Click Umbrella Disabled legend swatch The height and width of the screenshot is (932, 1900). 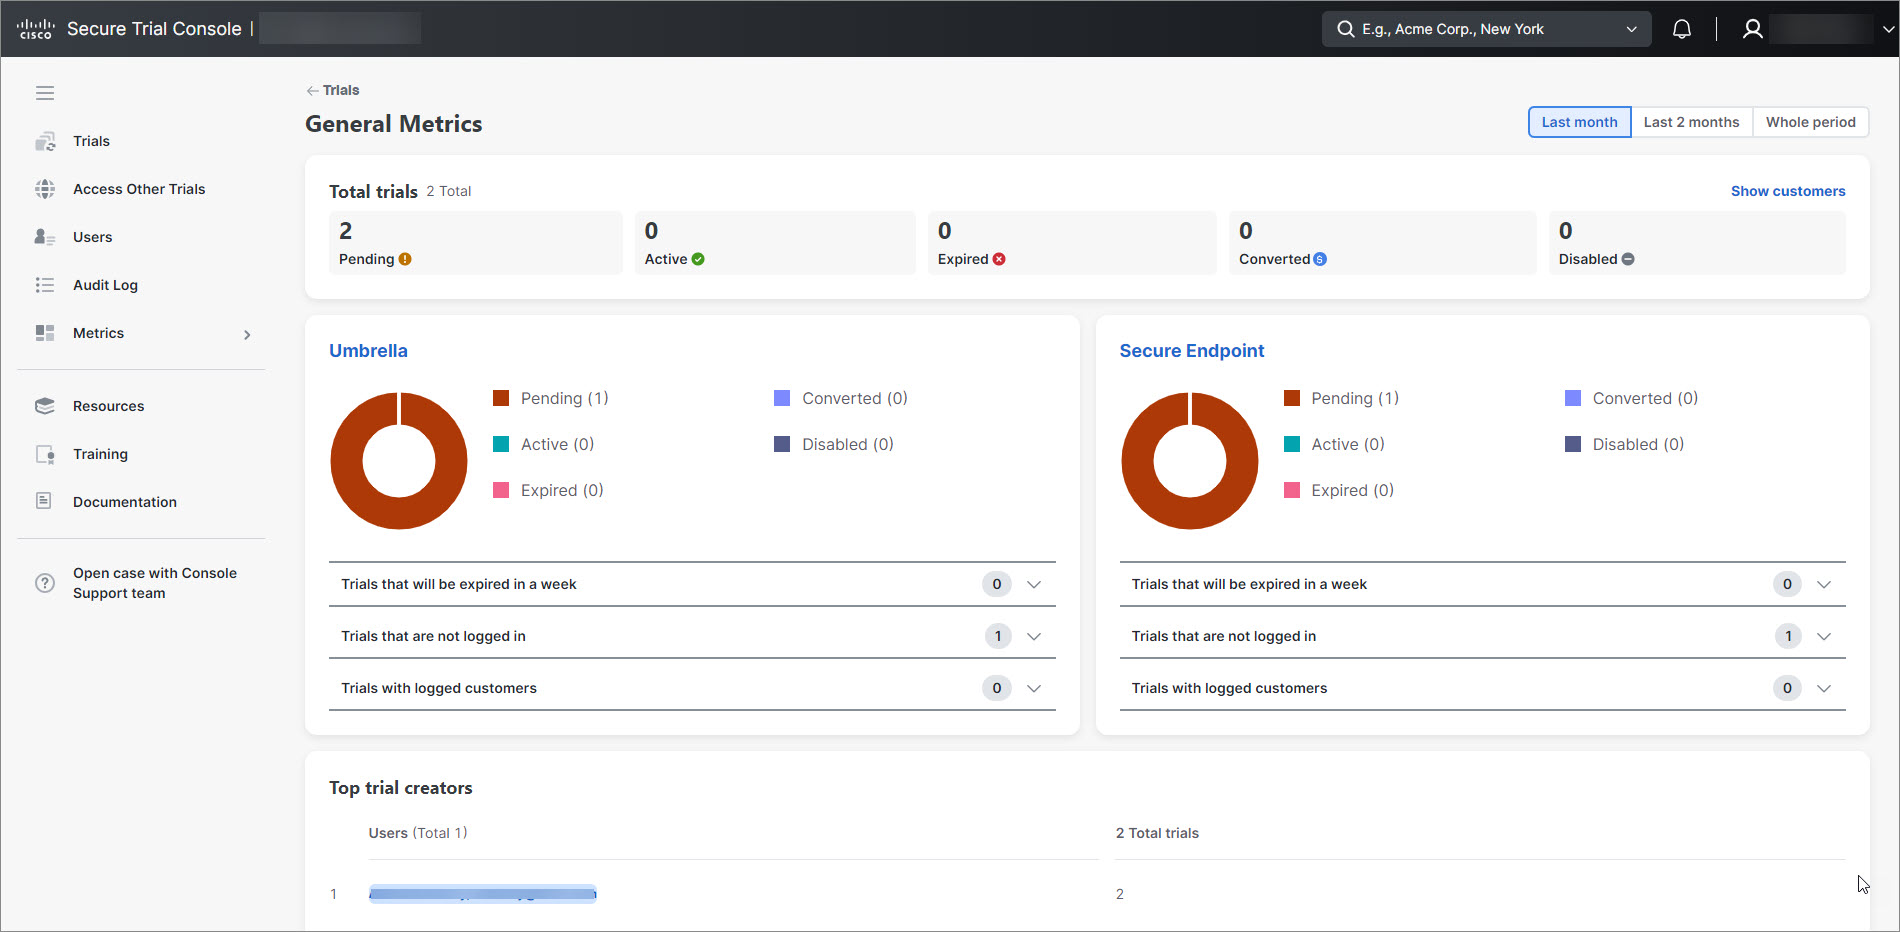(782, 444)
